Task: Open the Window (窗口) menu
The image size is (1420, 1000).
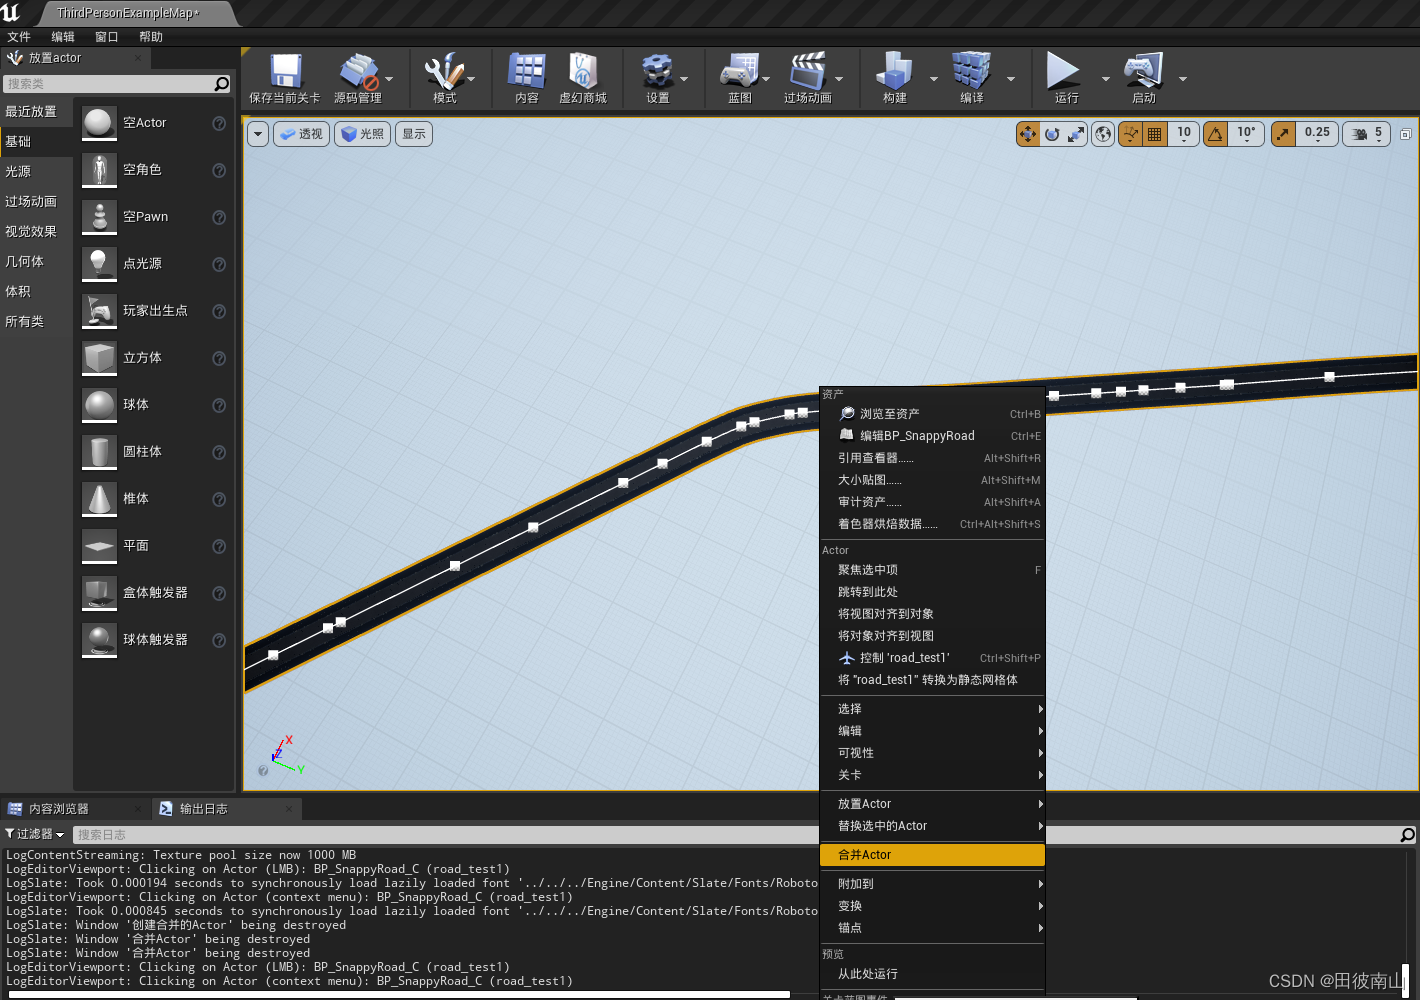Action: [x=107, y=37]
